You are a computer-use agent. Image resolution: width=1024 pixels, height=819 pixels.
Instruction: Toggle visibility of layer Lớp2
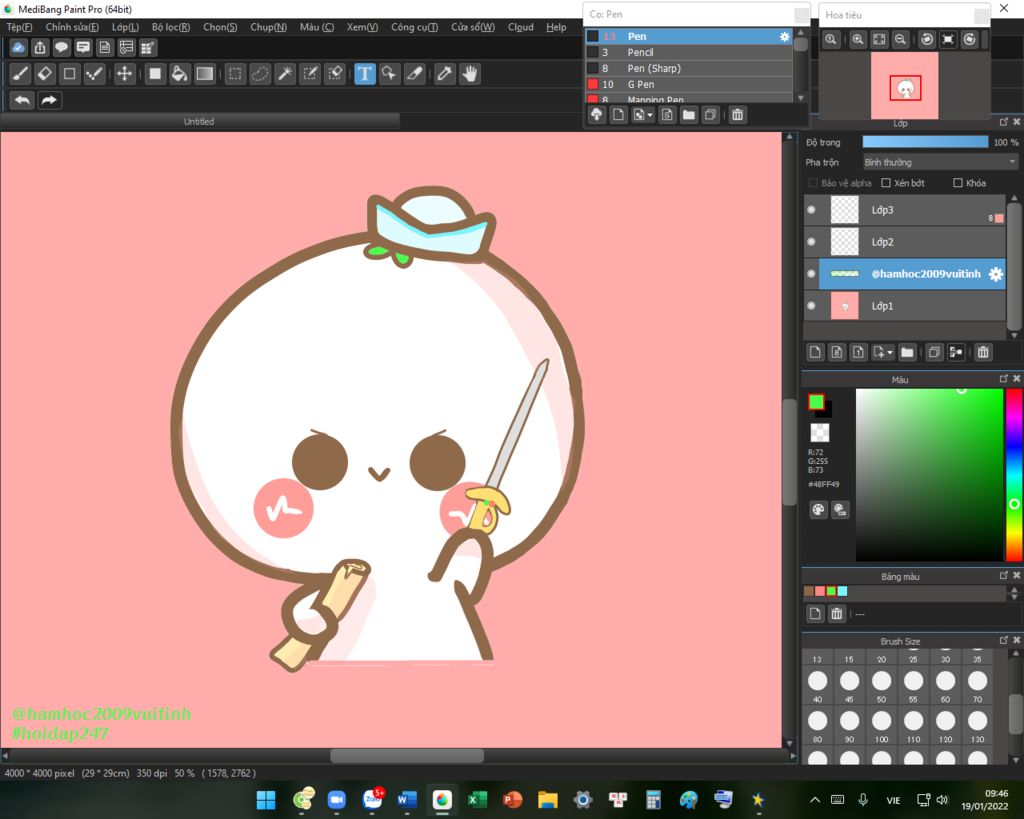pyautogui.click(x=812, y=242)
